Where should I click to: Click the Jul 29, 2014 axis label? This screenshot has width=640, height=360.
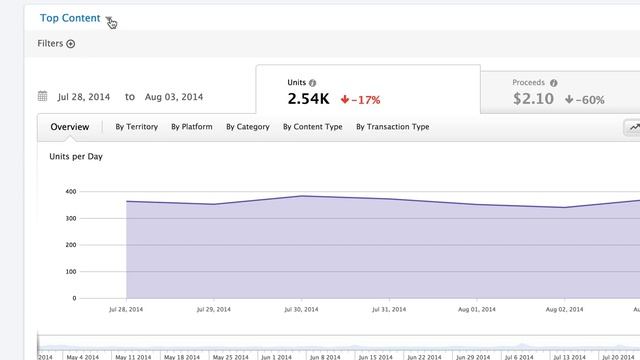(x=213, y=309)
